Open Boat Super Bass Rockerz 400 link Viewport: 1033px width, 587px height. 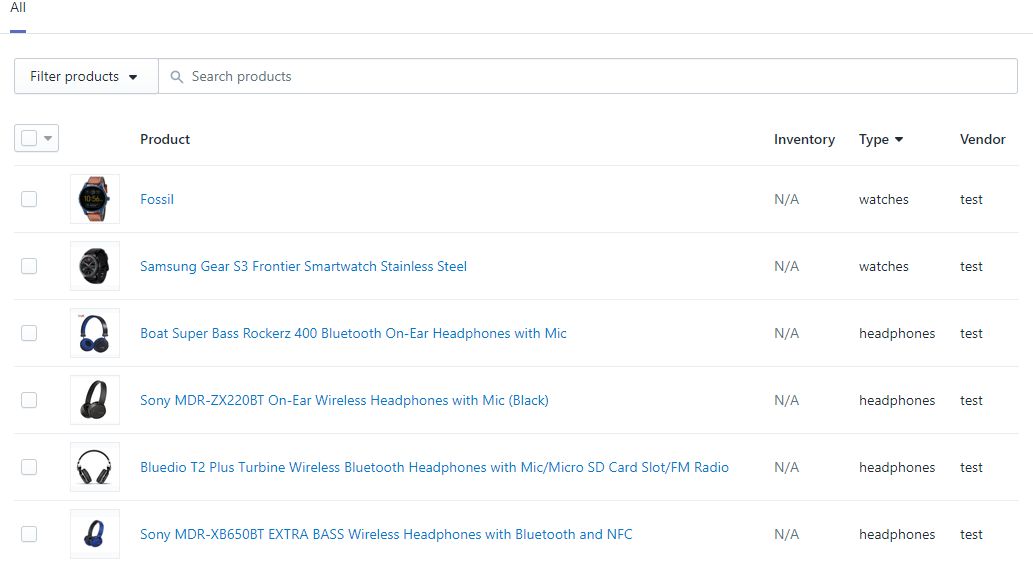pos(353,334)
